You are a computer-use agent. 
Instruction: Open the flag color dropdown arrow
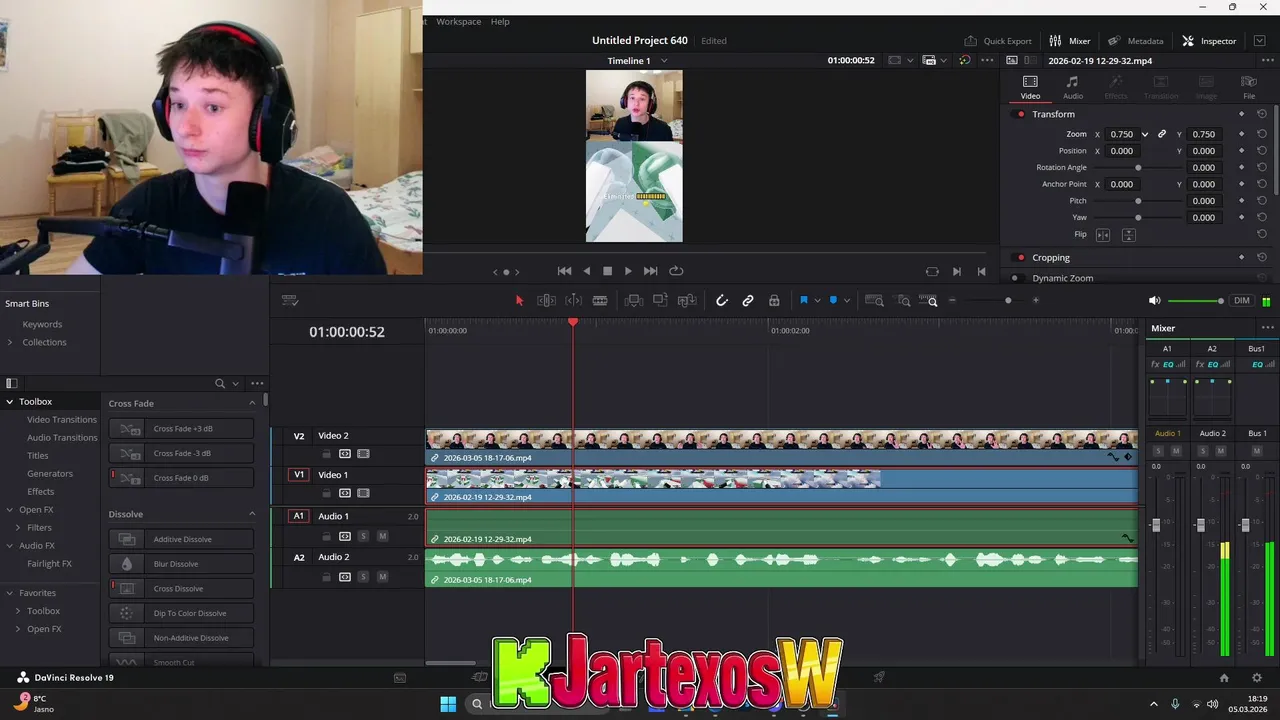click(x=817, y=300)
